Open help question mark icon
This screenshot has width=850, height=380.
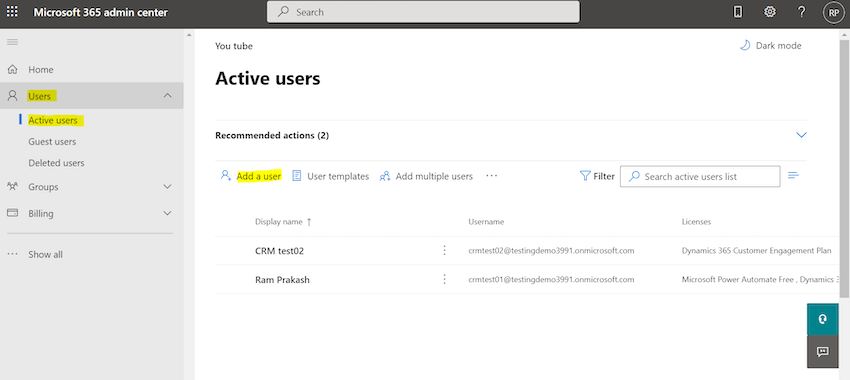(x=802, y=12)
